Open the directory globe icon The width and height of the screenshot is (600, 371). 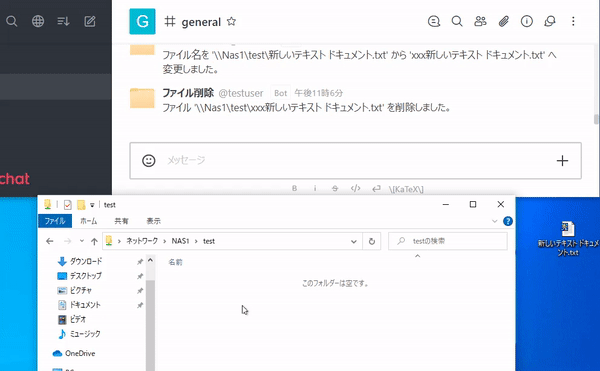[x=38, y=21]
